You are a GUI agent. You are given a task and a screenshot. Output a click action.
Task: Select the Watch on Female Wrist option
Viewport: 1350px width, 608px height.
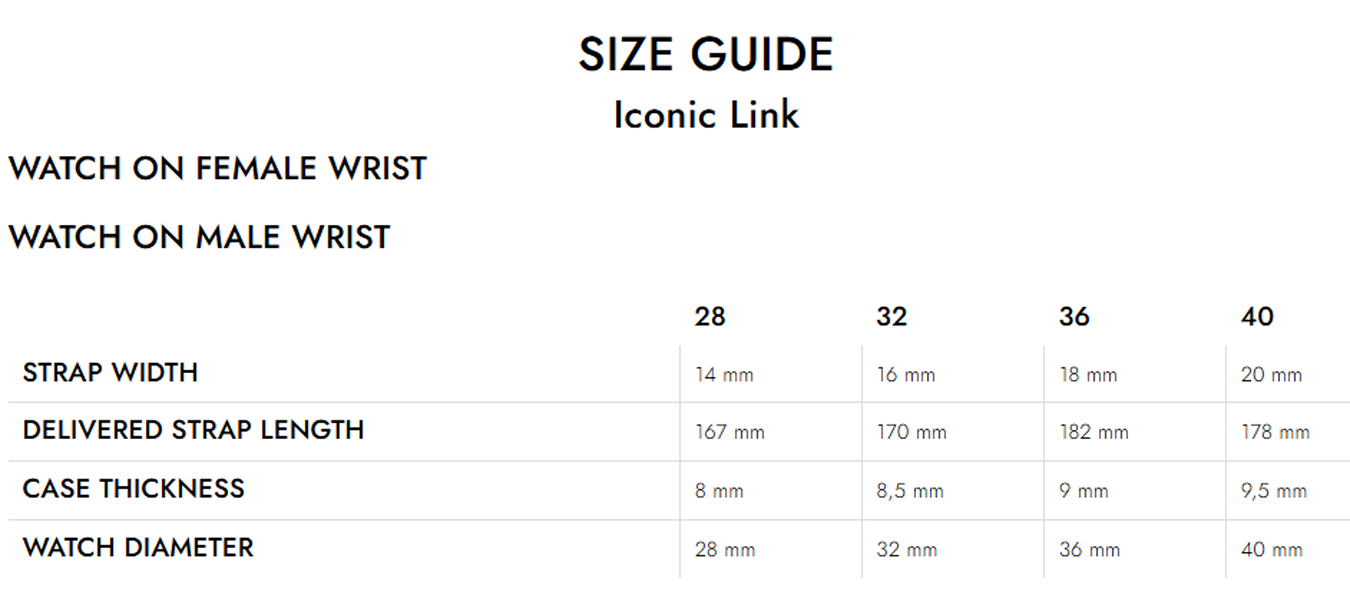(217, 168)
